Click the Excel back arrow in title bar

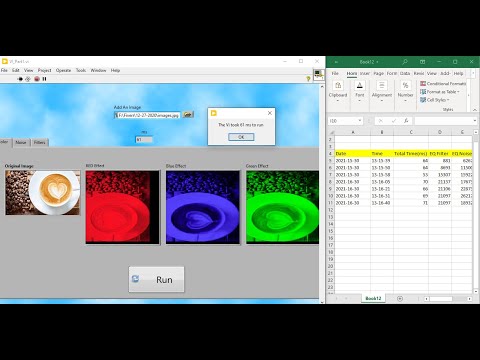coord(336,62)
